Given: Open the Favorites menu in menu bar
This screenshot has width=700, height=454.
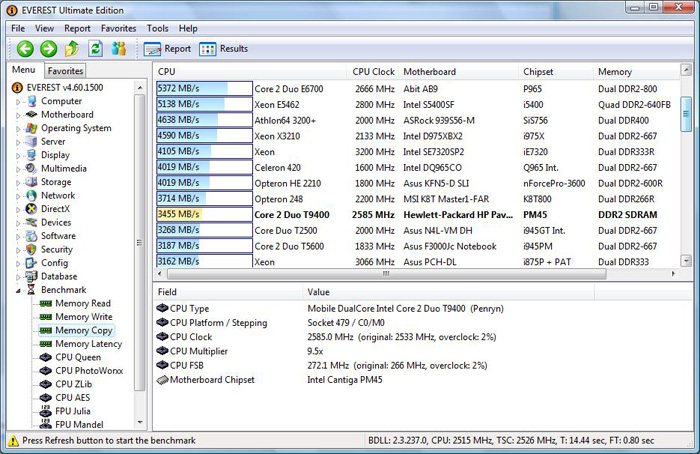Looking at the screenshot, I should pyautogui.click(x=118, y=28).
